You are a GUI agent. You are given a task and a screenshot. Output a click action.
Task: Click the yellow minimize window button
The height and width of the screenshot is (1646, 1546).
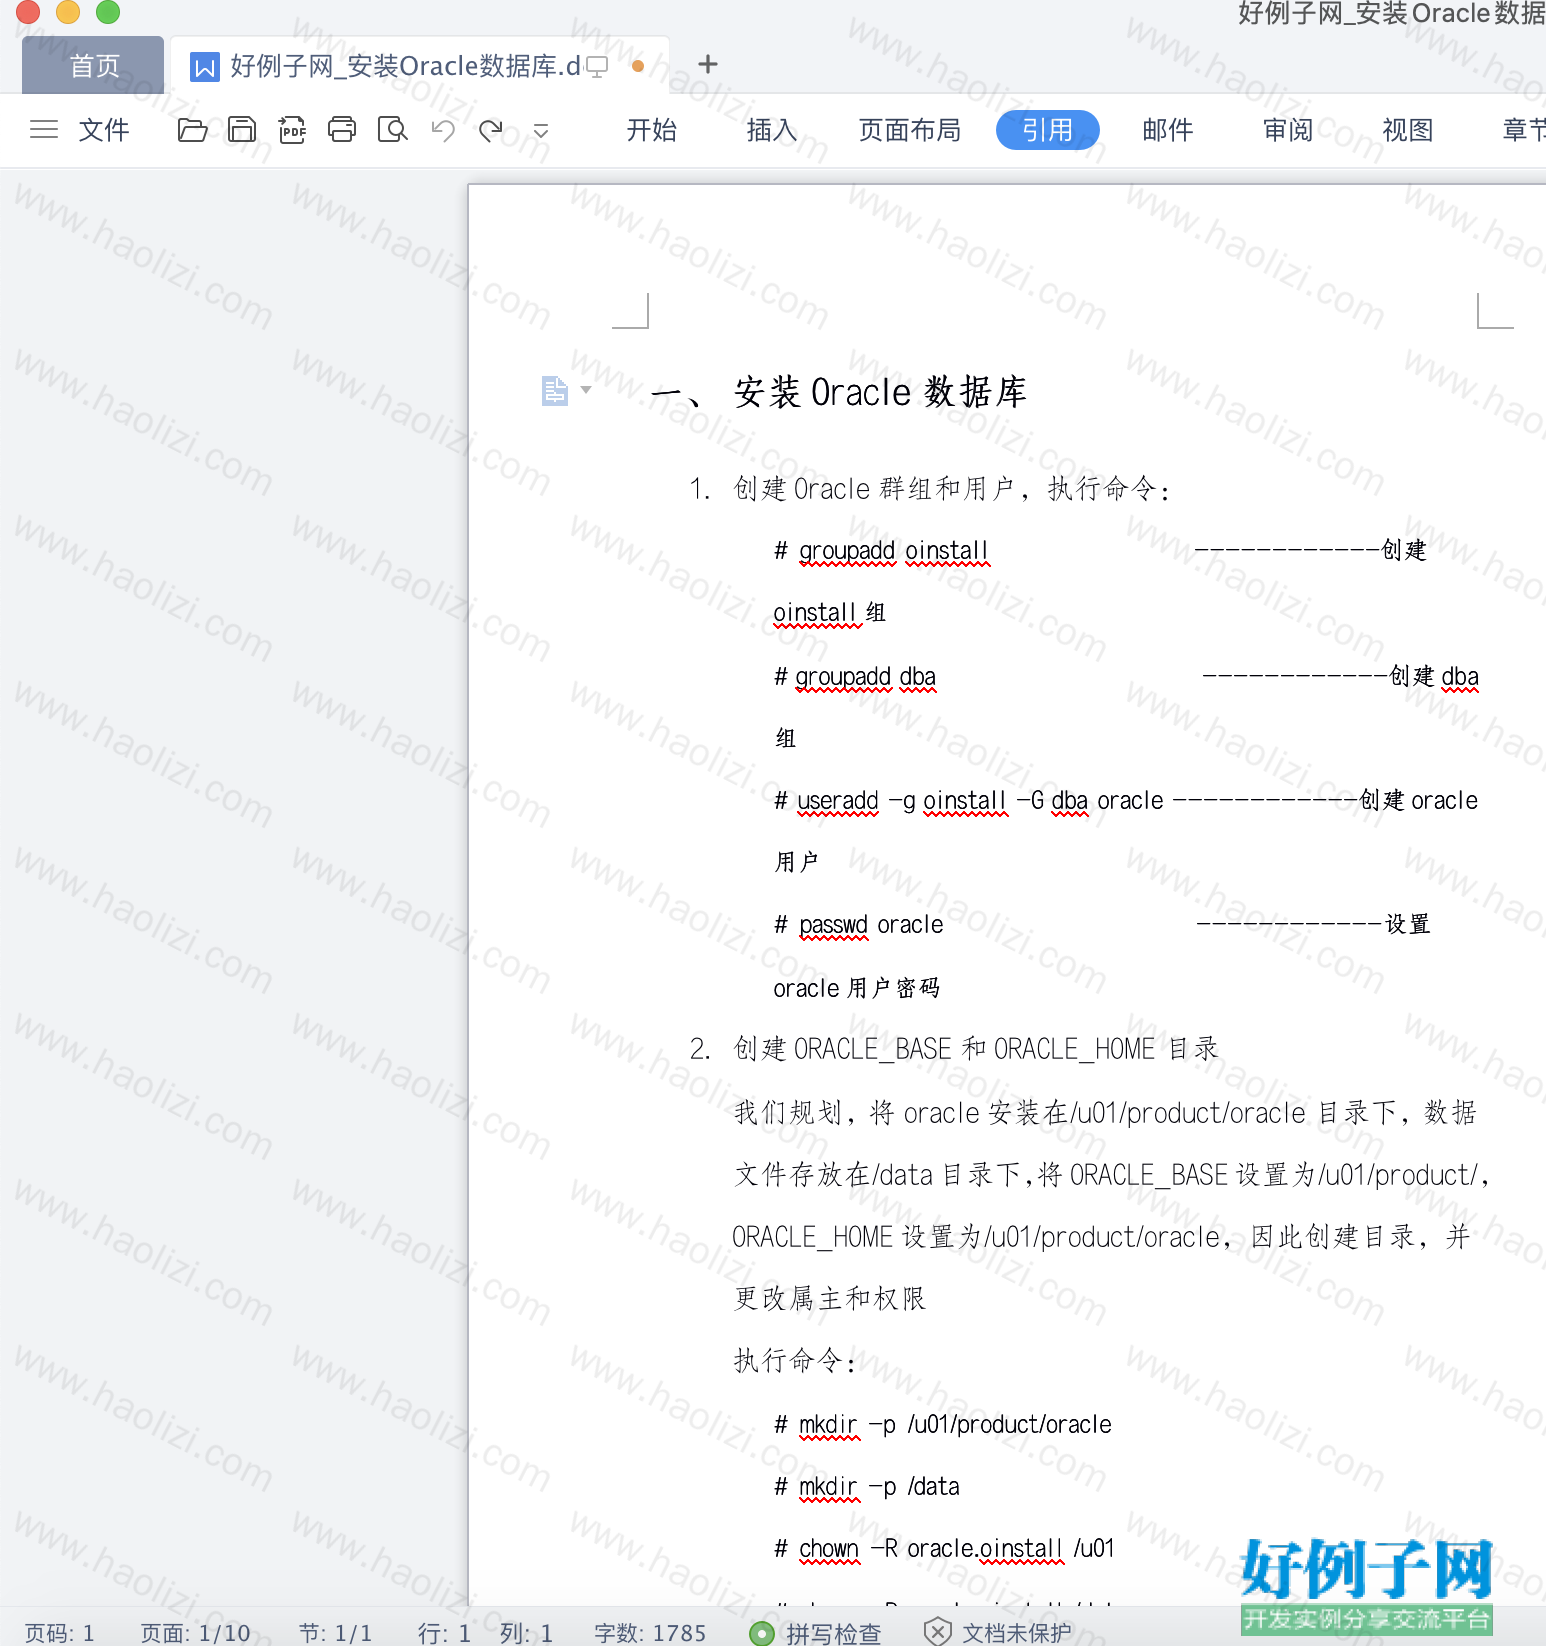coord(68,11)
